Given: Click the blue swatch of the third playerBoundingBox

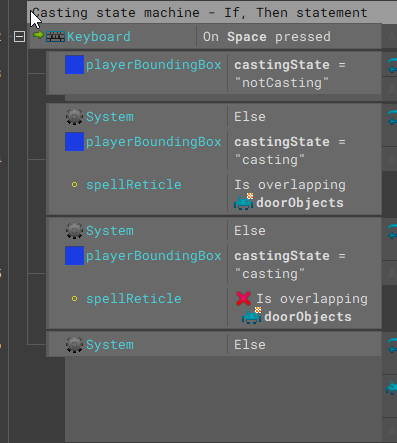Looking at the screenshot, I should pos(74,256).
